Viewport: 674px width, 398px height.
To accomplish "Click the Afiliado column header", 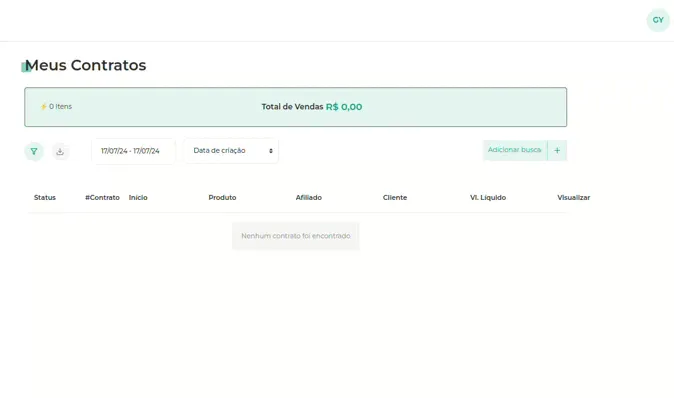I will pyautogui.click(x=309, y=198).
